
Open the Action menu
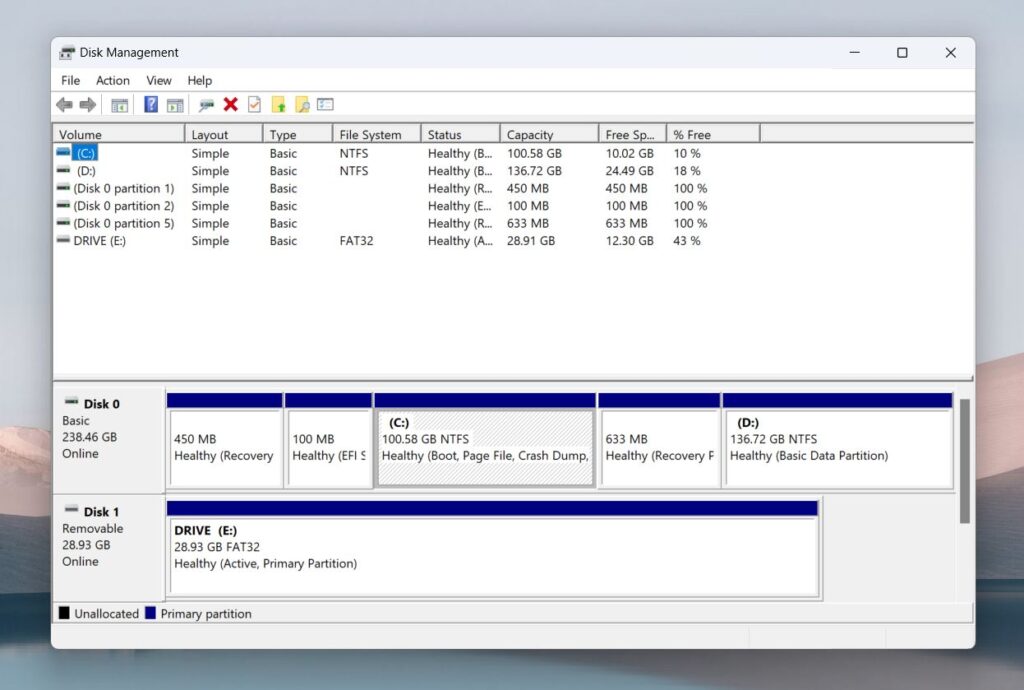click(x=112, y=80)
